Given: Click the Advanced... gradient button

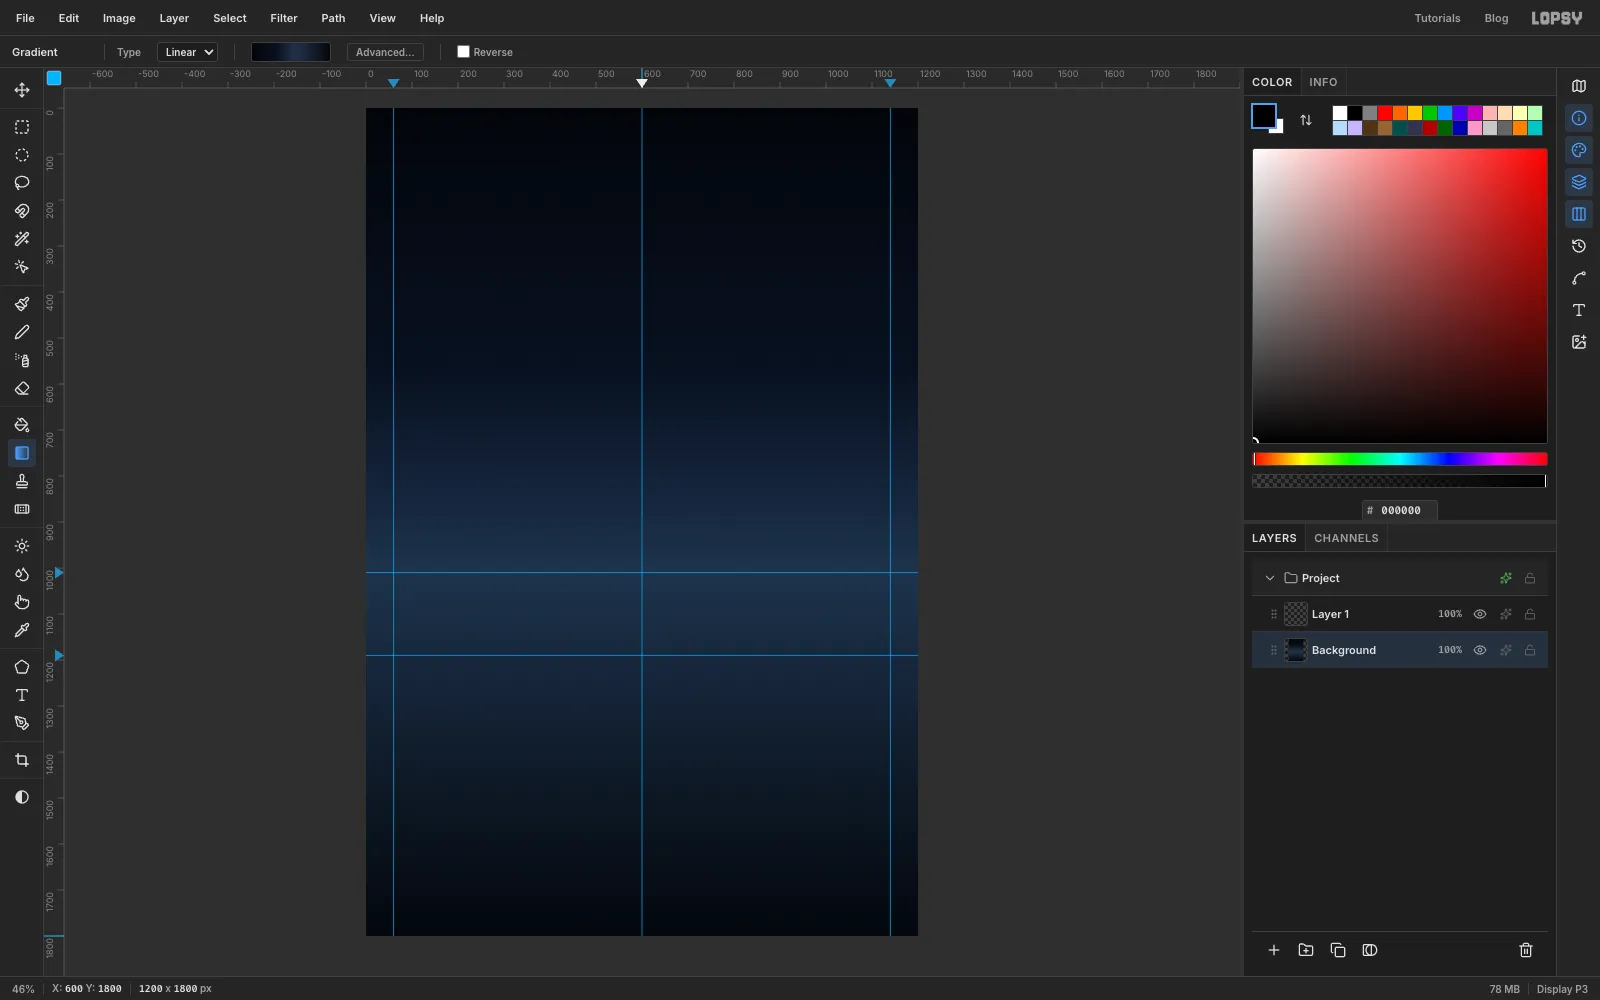Looking at the screenshot, I should click(x=385, y=52).
